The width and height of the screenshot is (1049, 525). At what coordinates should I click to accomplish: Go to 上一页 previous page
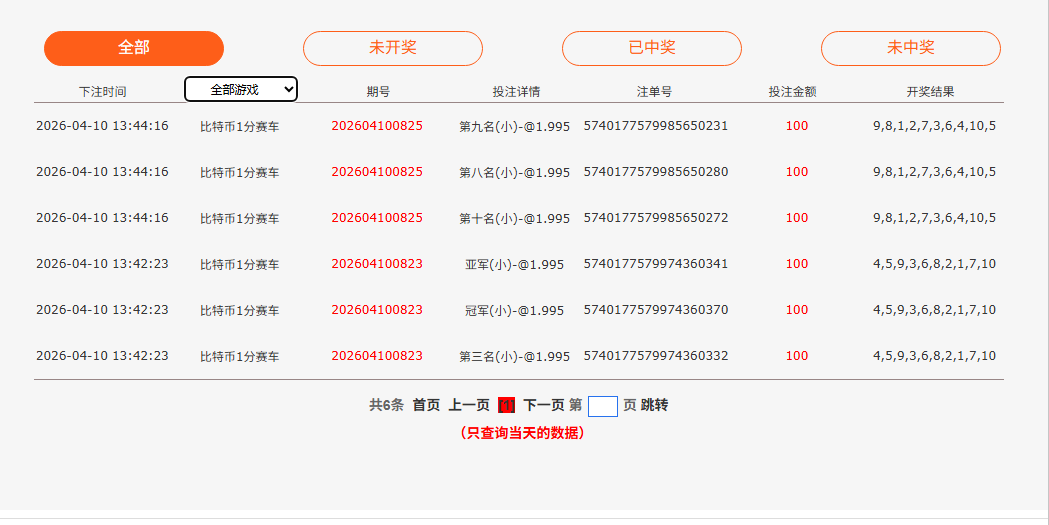[x=469, y=405]
